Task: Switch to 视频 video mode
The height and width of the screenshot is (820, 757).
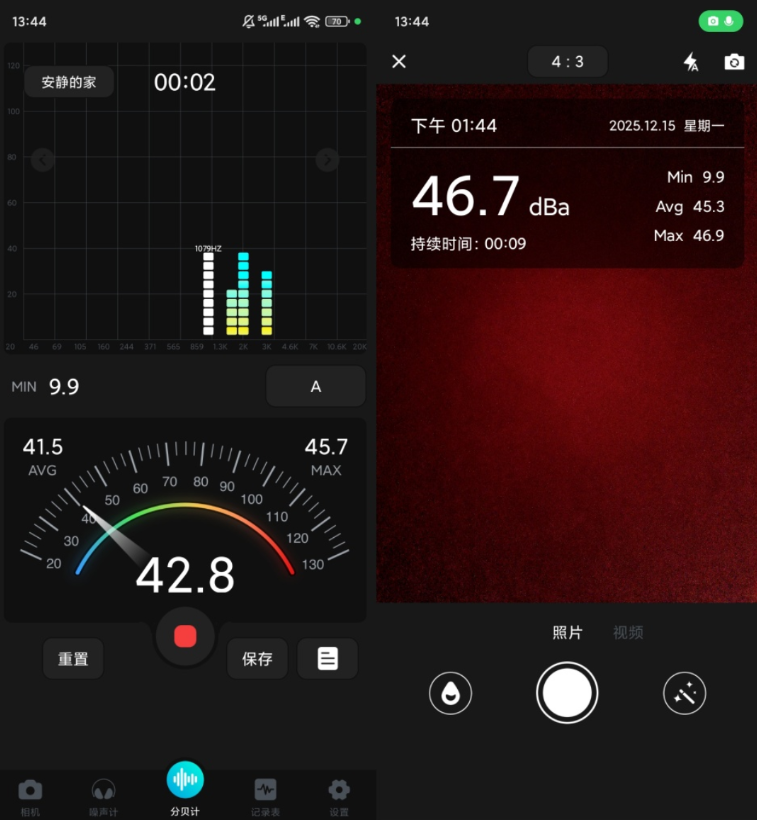Action: coord(628,632)
